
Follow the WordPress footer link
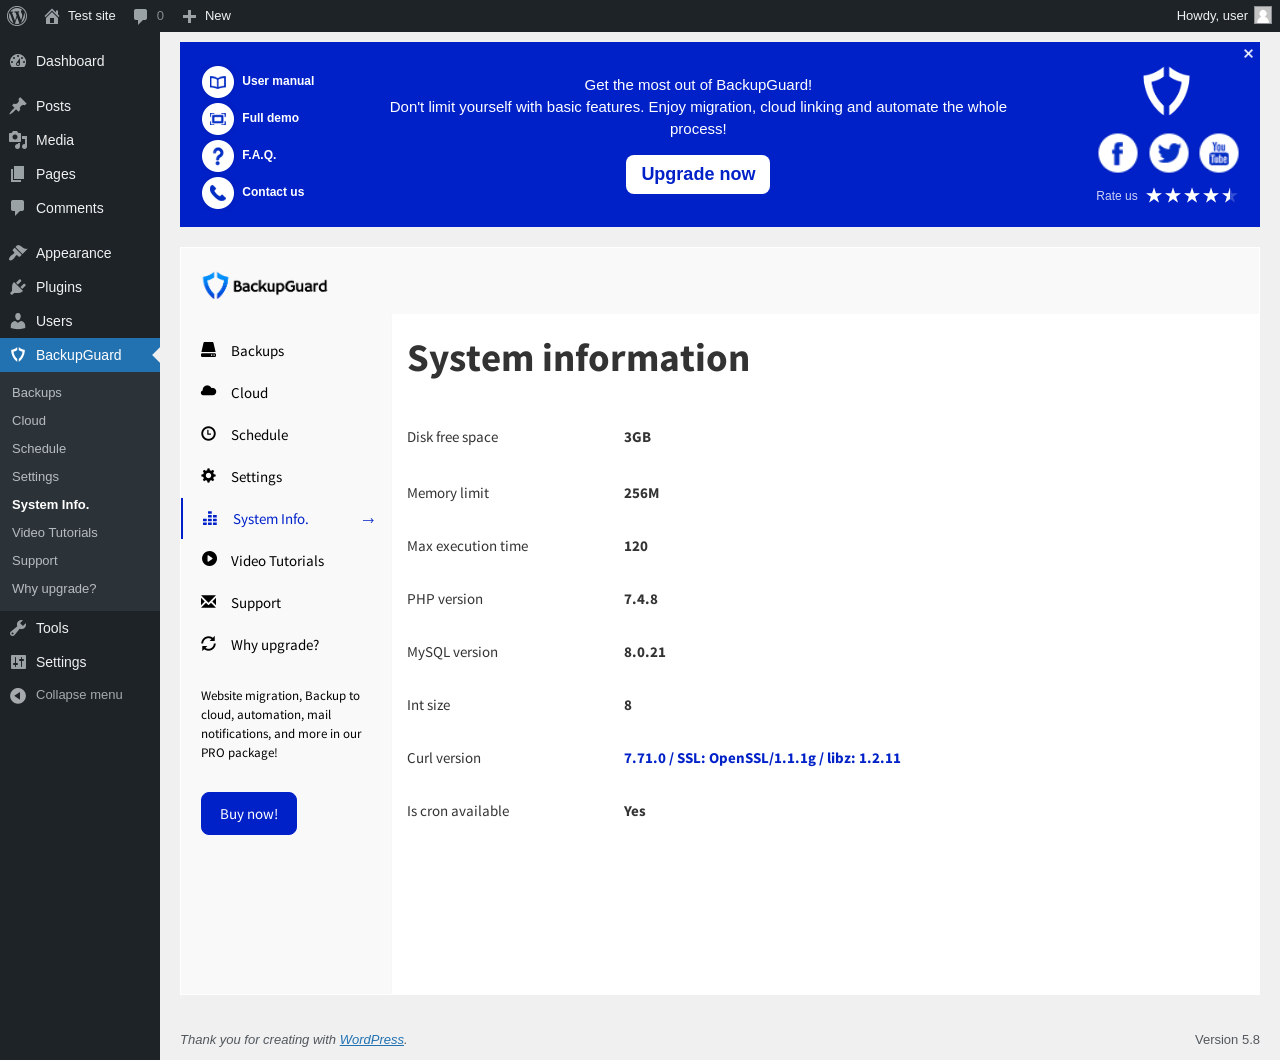click(372, 1040)
